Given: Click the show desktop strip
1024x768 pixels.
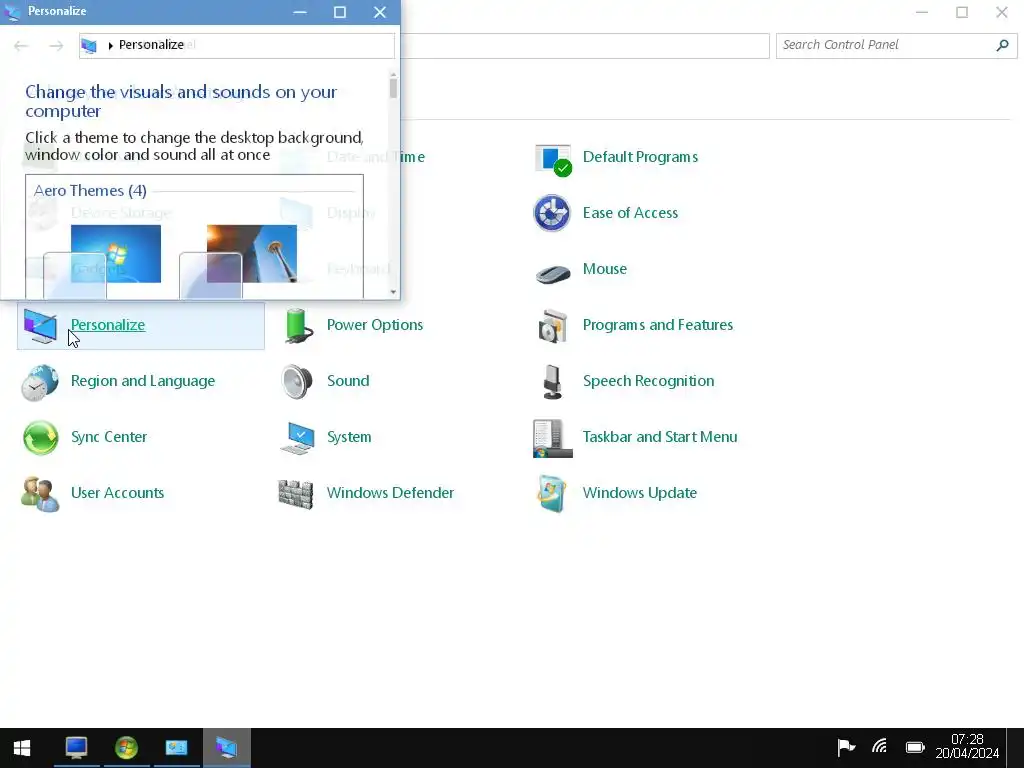Looking at the screenshot, I should click(x=1016, y=748).
